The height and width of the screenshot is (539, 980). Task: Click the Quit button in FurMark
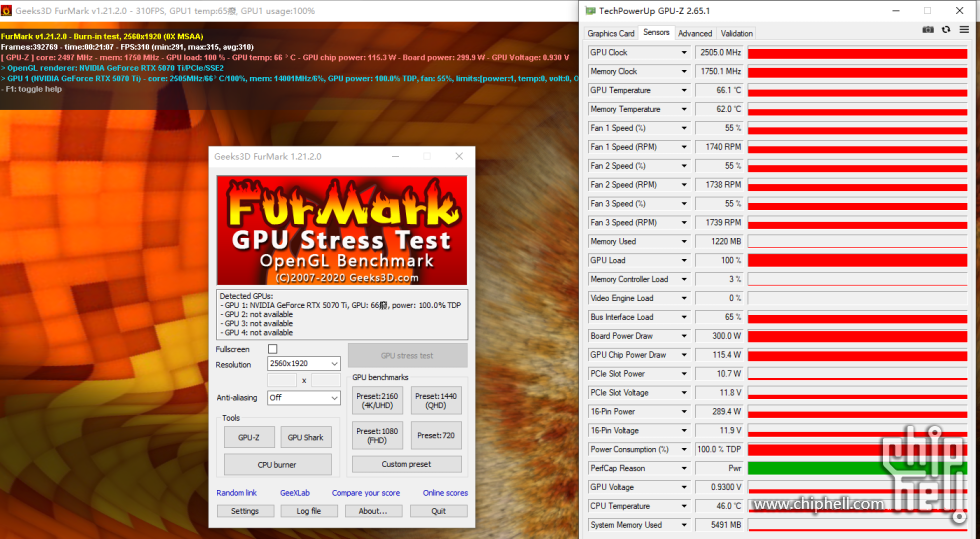tap(439, 511)
